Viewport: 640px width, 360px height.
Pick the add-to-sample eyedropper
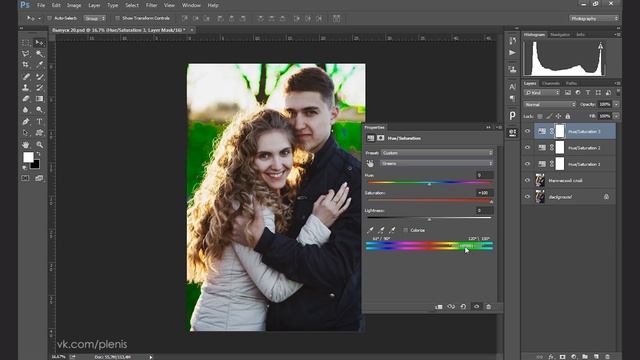381,230
